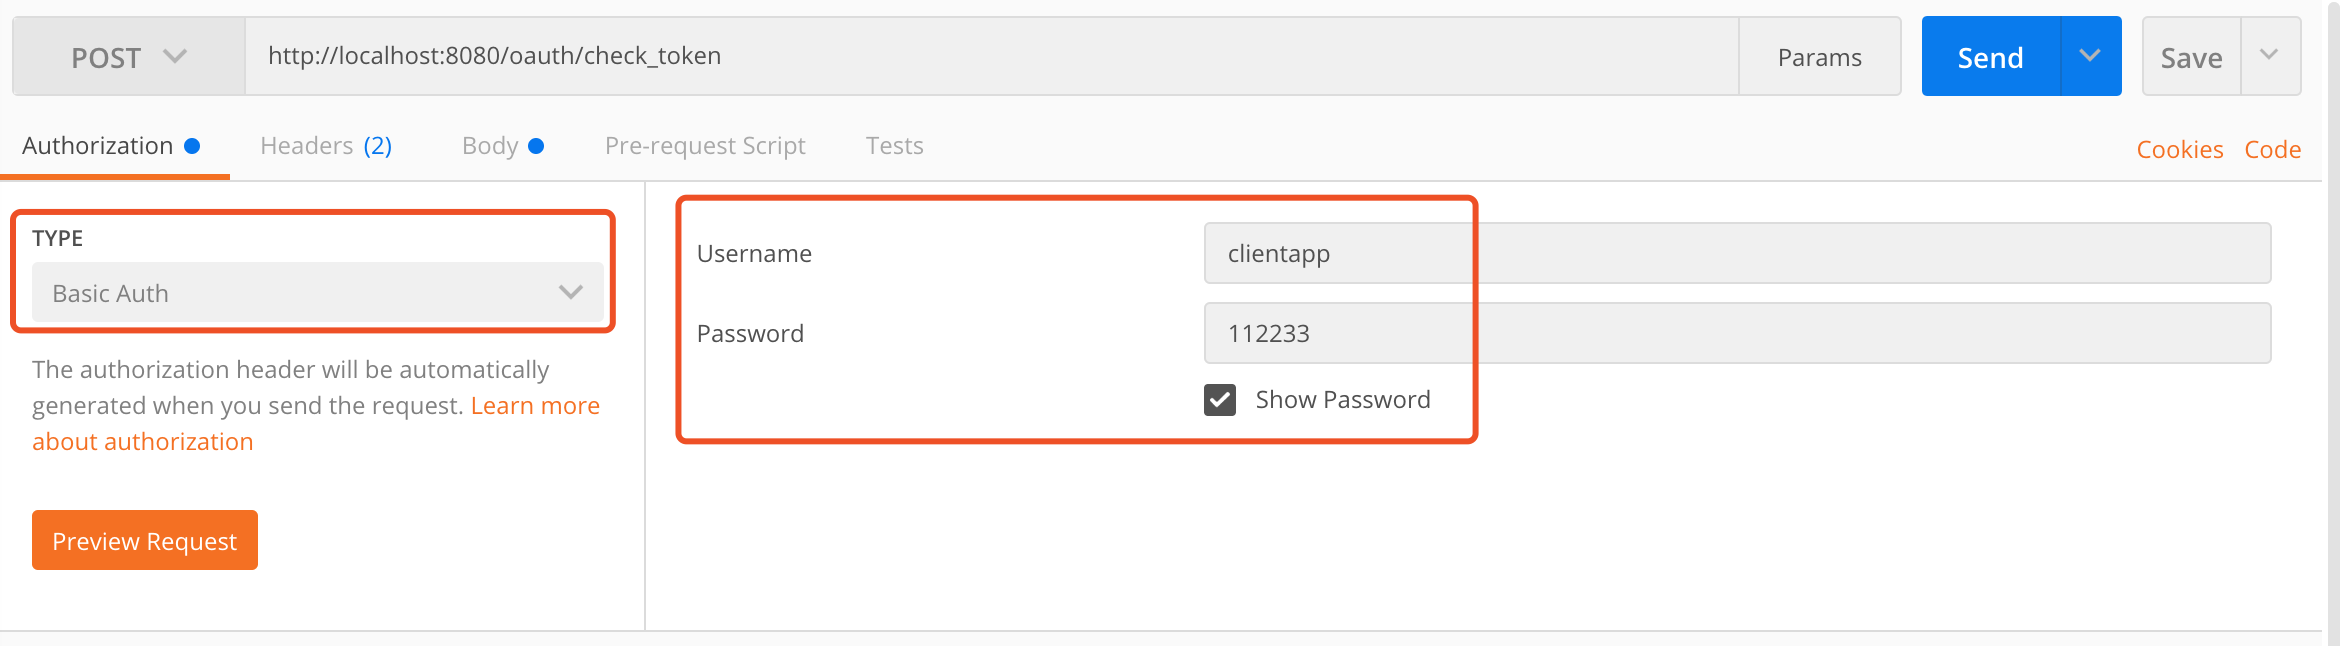Image resolution: width=2344 pixels, height=646 pixels.
Task: Click the request URL field
Action: [x=990, y=56]
